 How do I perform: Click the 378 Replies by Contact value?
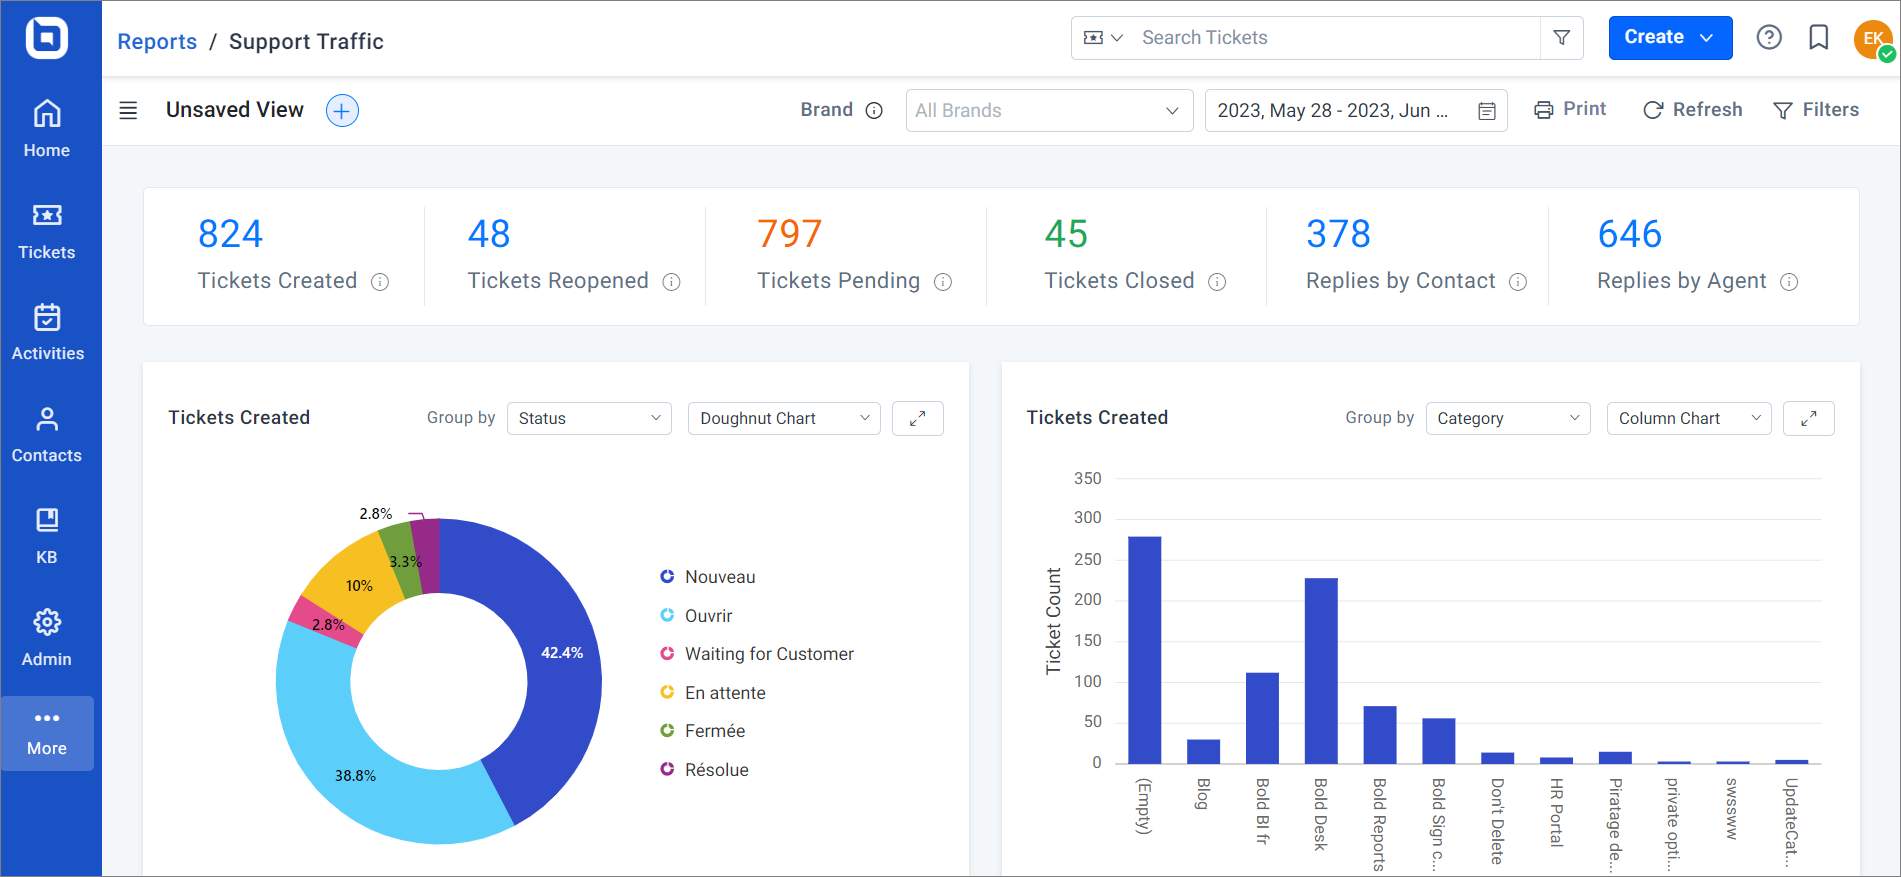(1339, 234)
